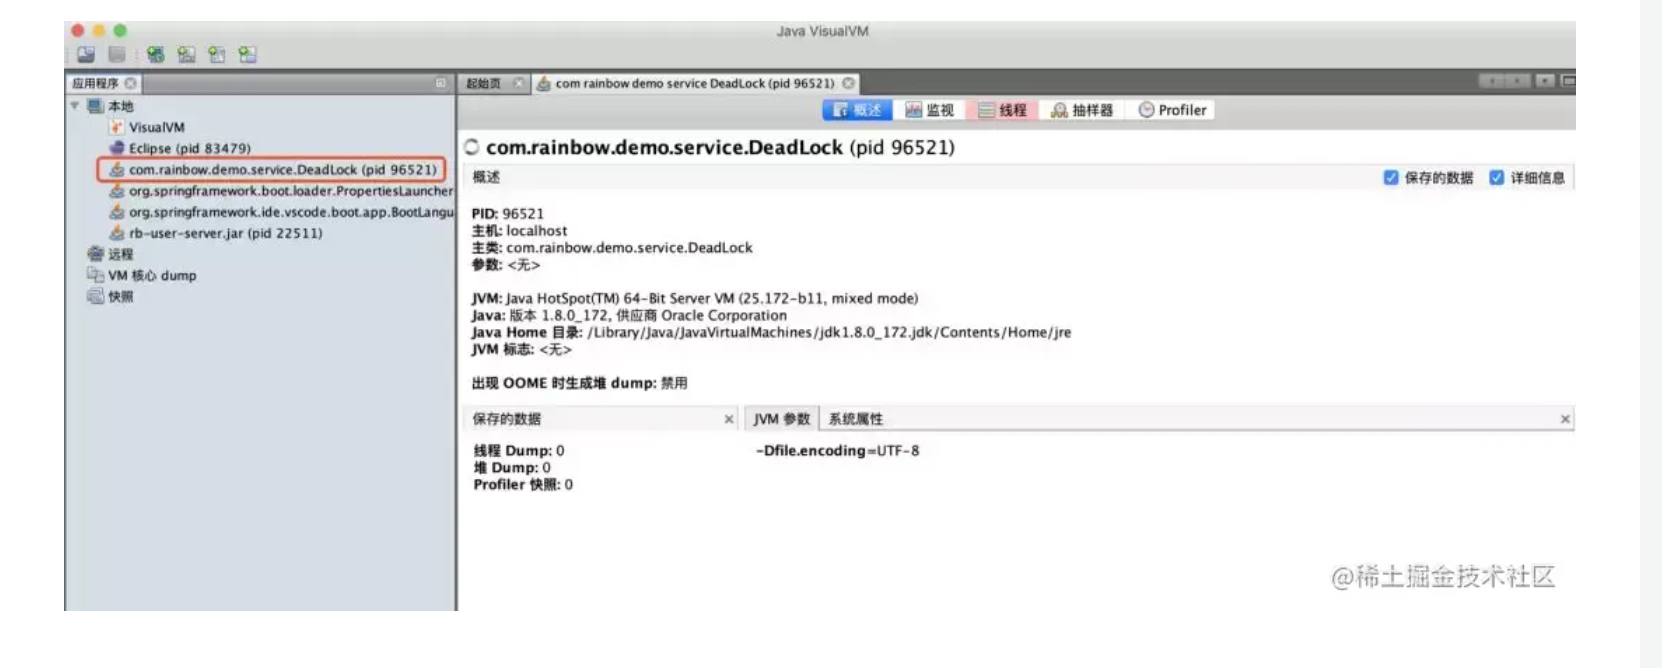Viewport: 1662px width, 668px height.
Task: Click the Profiler 快照: 0 entry
Action: [x=523, y=484]
